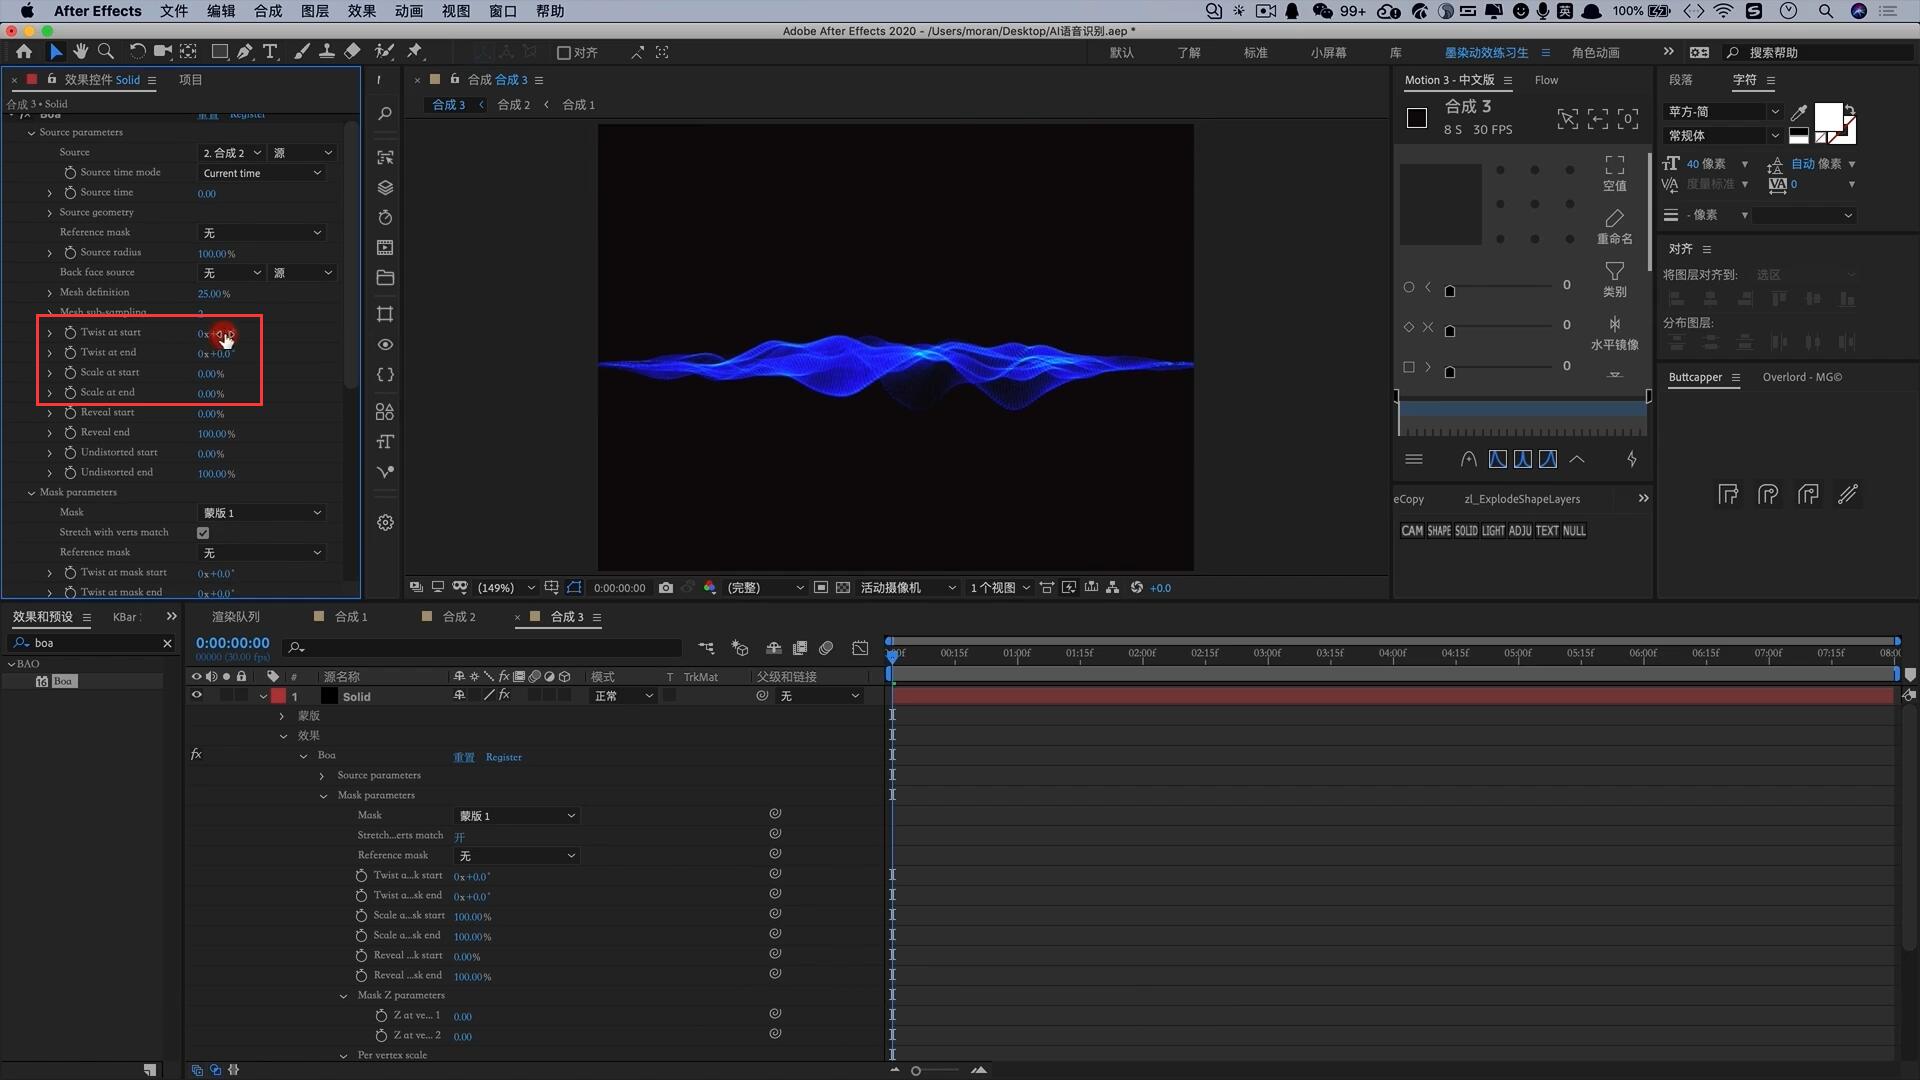Image resolution: width=1920 pixels, height=1080 pixels.
Task: Click the Pen tool icon
Action: (x=244, y=51)
